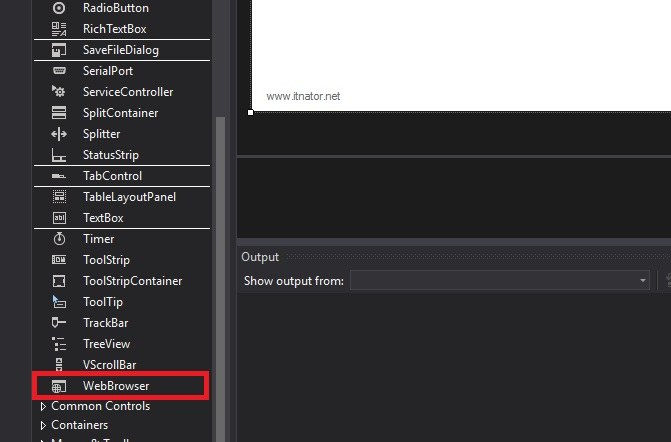Click the ServiceController gear icon
Screen dimensions: 671x442
[59, 92]
